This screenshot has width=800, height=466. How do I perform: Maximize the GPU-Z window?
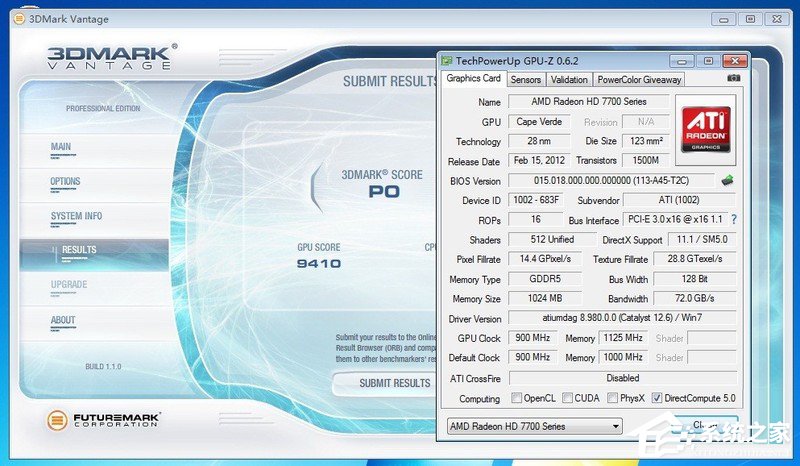708,61
